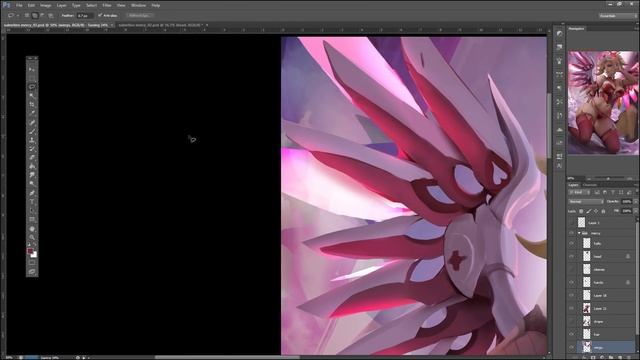The image size is (640, 360).
Task: Select the Eraser tool
Action: [32, 158]
